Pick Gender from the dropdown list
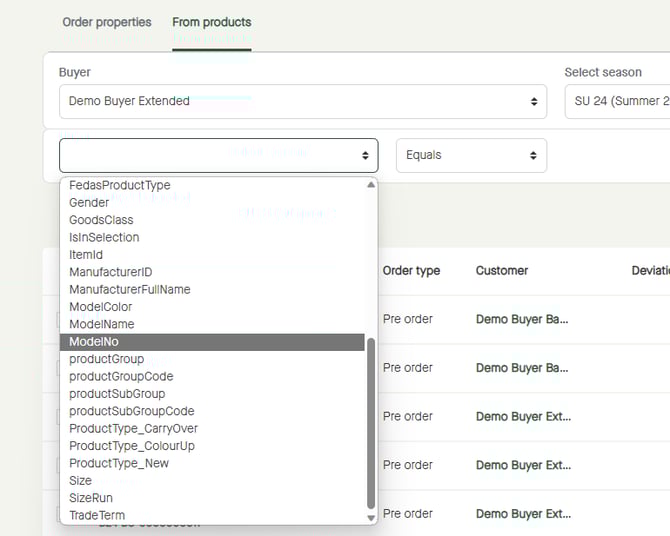 [89, 203]
